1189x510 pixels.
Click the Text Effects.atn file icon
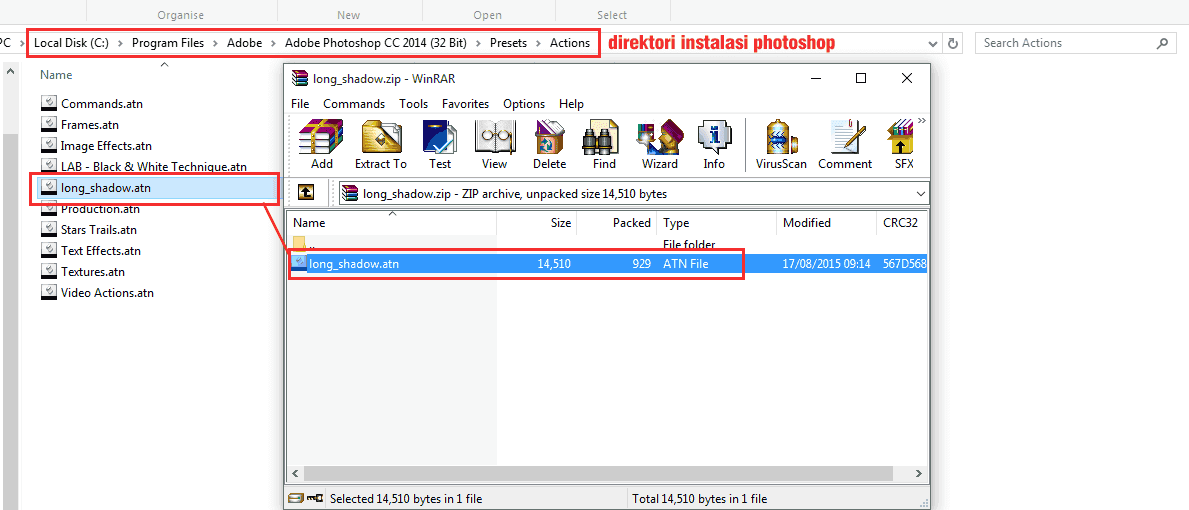point(49,251)
